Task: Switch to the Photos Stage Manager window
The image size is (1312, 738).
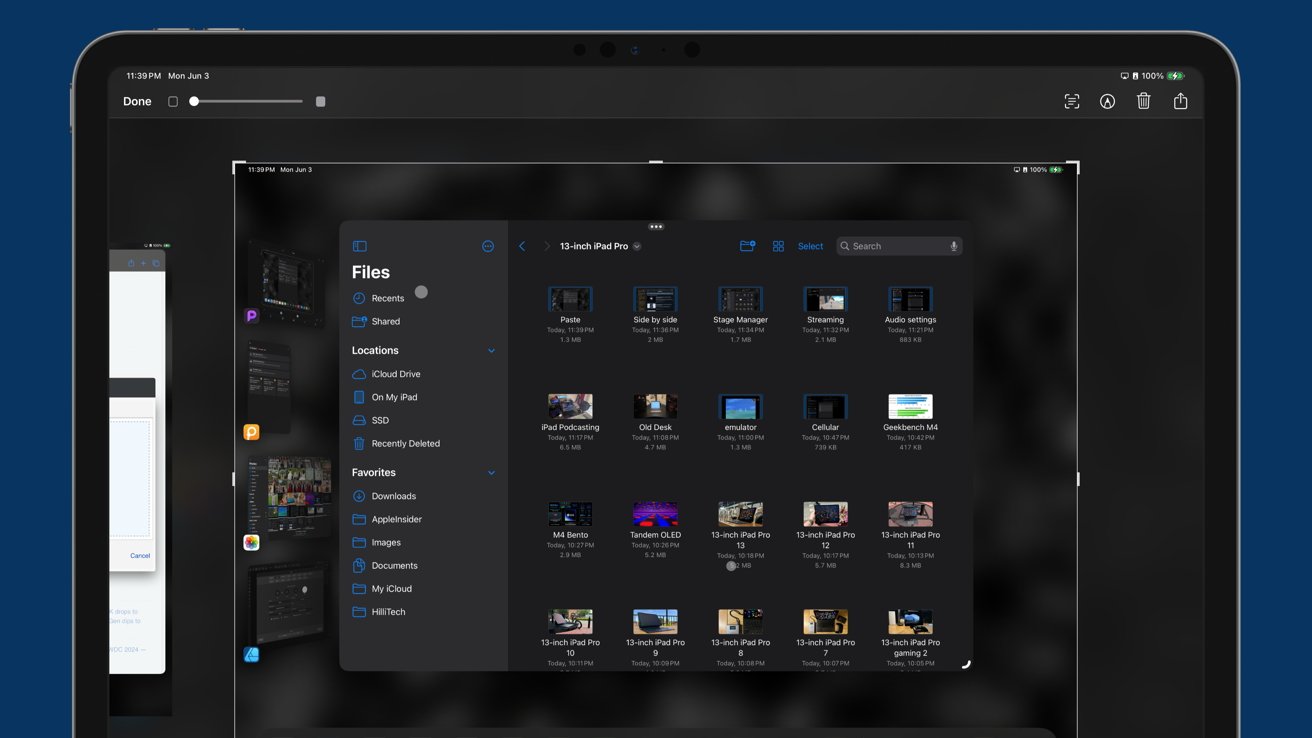Action: coord(288,503)
